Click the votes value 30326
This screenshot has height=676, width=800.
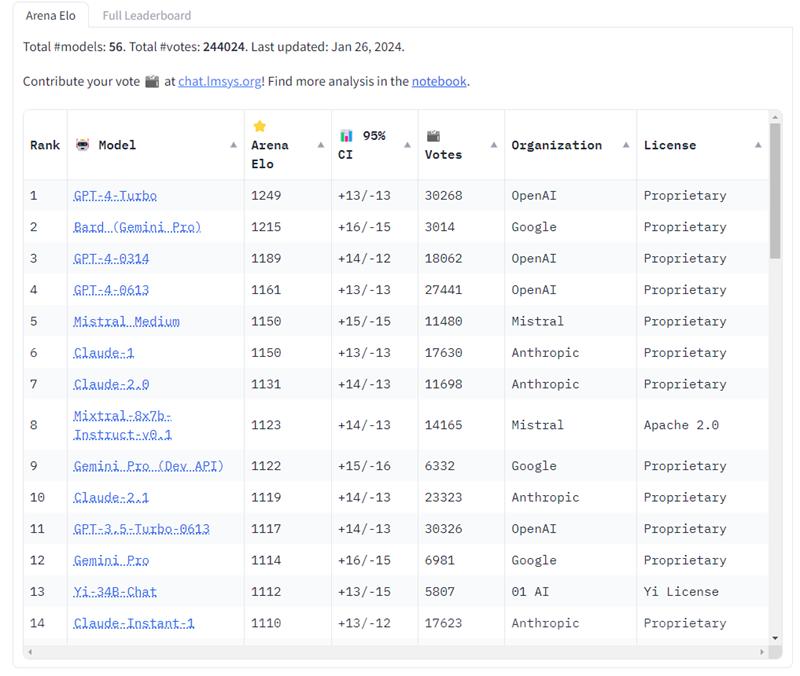(443, 529)
